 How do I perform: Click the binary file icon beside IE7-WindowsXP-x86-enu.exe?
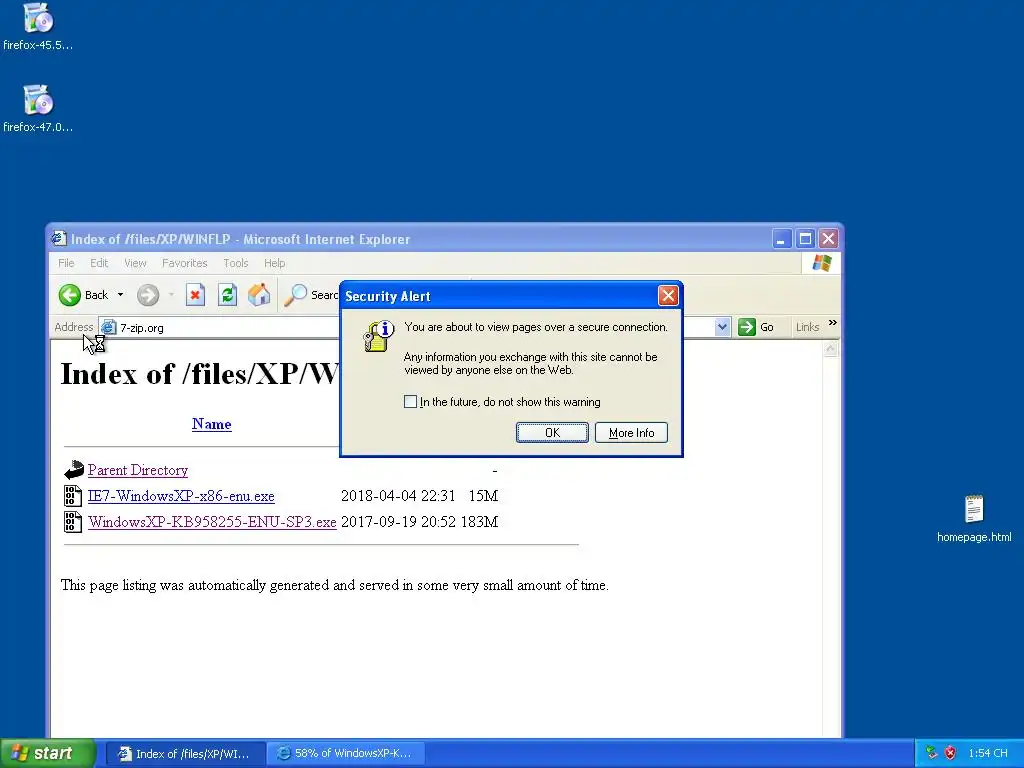coord(72,496)
